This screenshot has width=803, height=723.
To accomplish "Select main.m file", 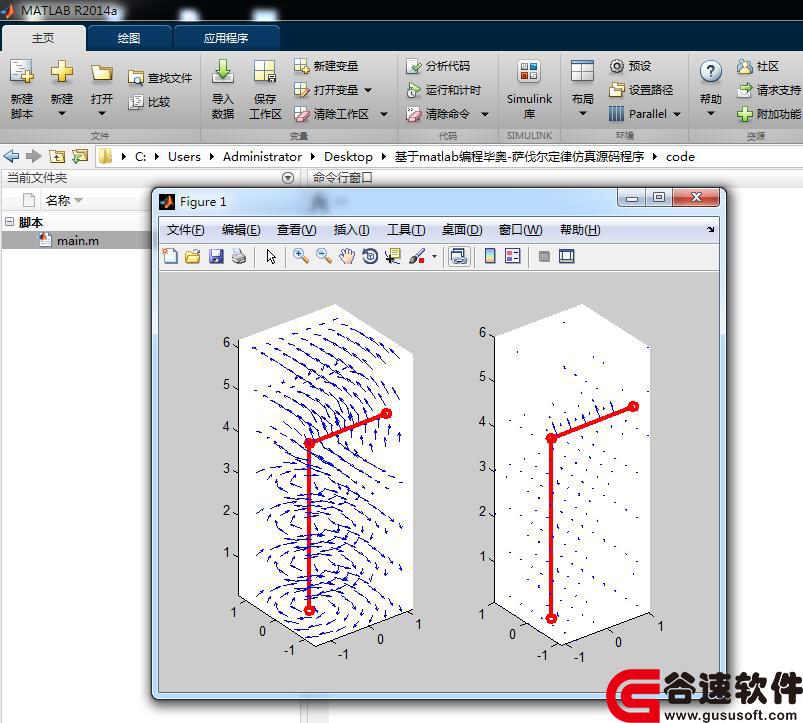I will point(78,241).
